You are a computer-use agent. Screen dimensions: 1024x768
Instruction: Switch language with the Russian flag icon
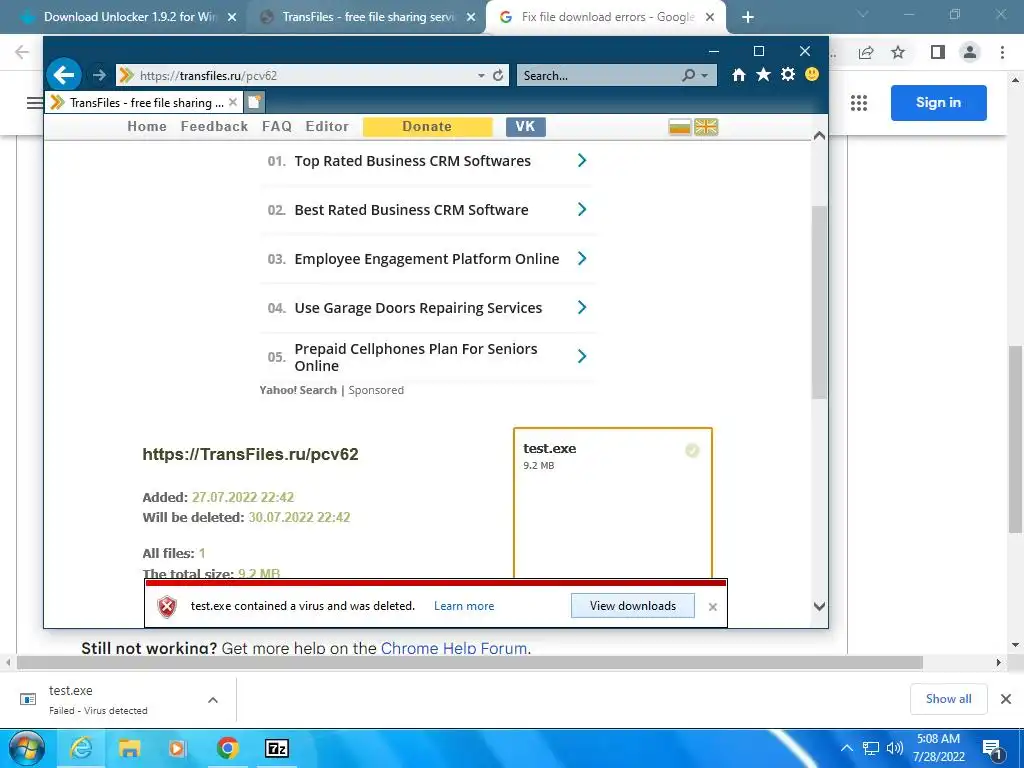point(680,127)
